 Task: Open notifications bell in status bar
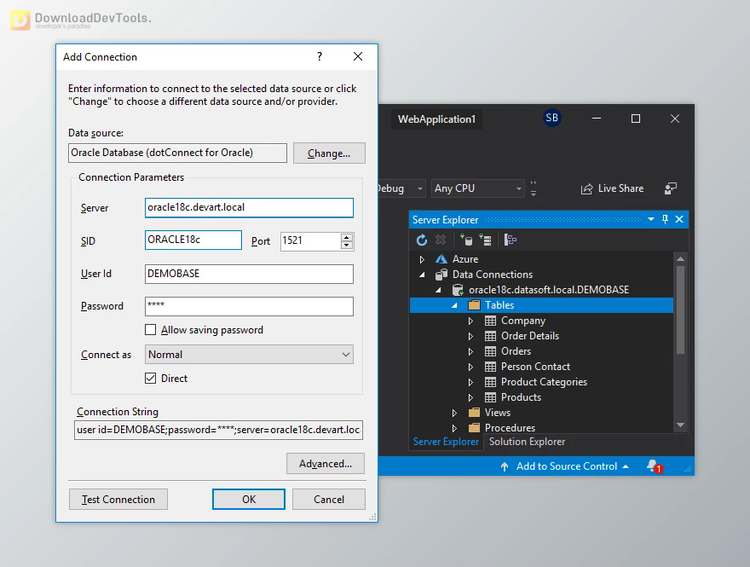654,466
